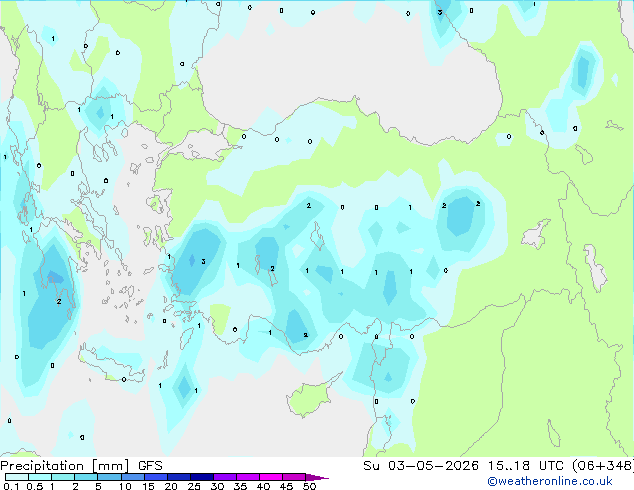This screenshot has width=634, height=490.
Task: Click the 0.5–1 mm legend color swatch
Action: [40, 477]
